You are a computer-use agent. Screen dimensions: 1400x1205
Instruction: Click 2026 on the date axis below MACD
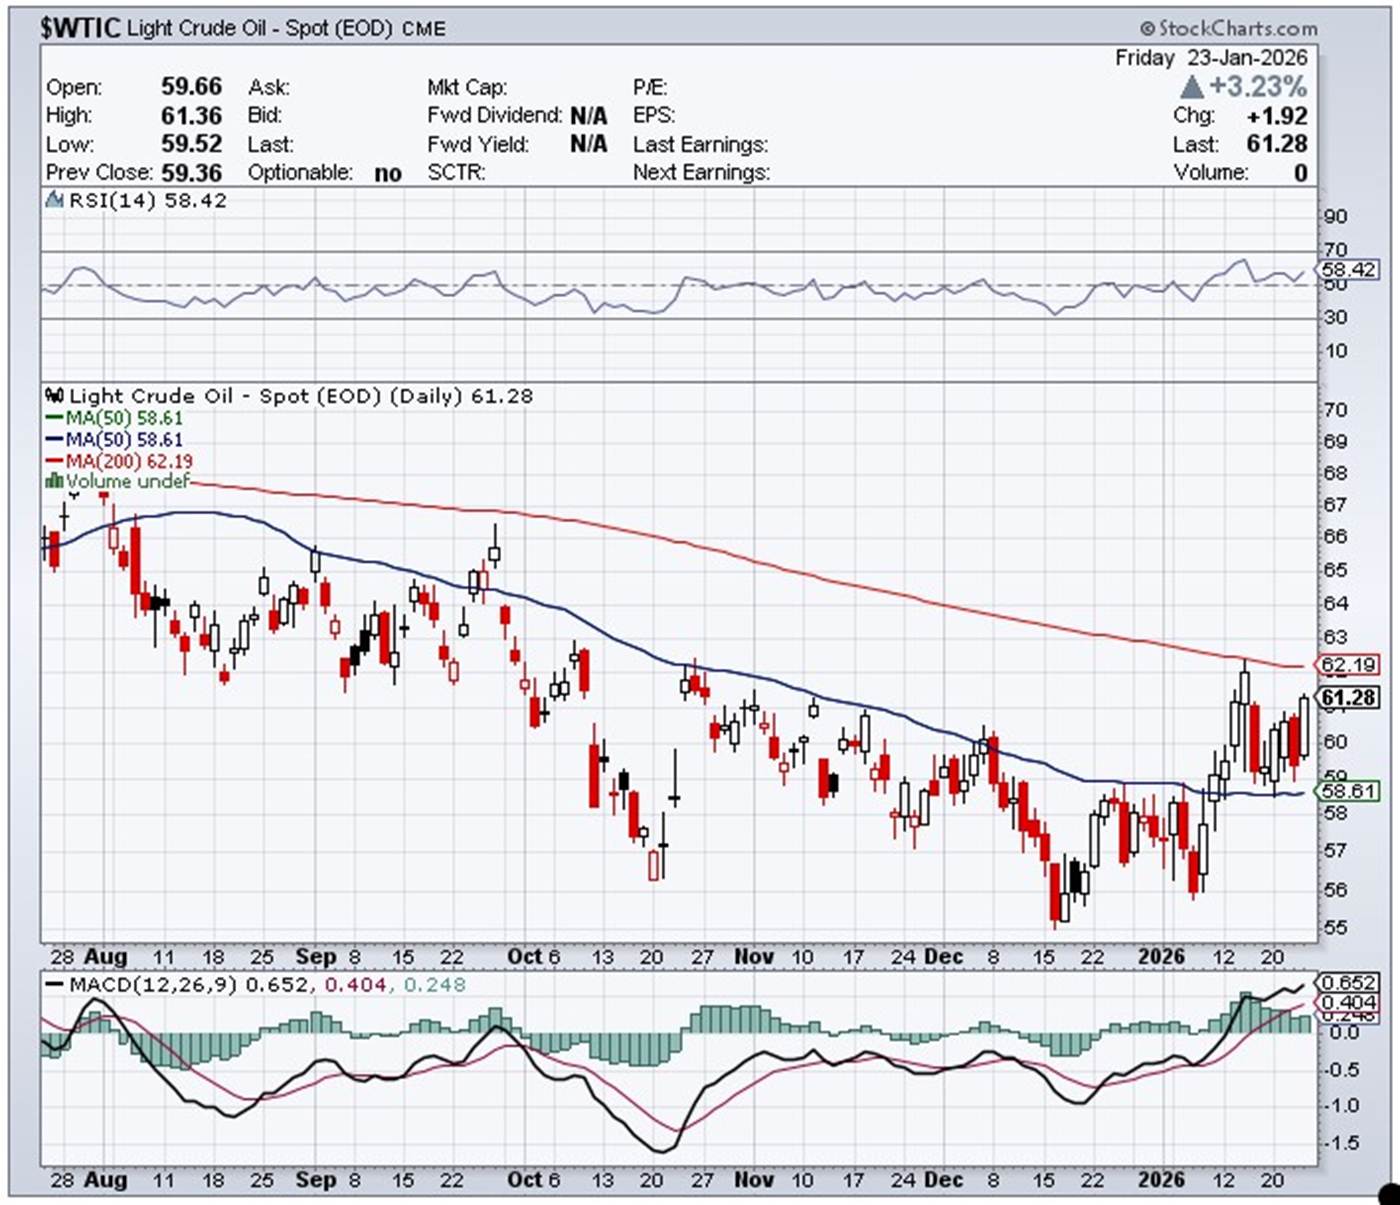[x=1161, y=1180]
